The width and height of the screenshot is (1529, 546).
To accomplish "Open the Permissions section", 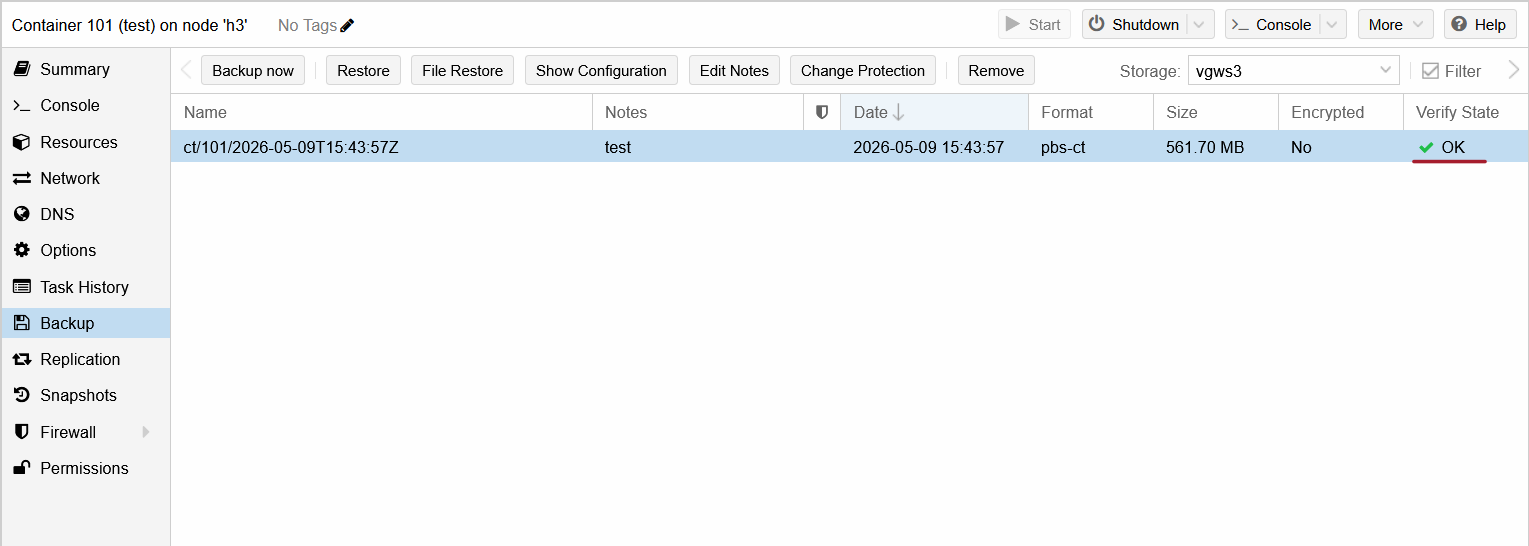I will pyautogui.click(x=85, y=468).
